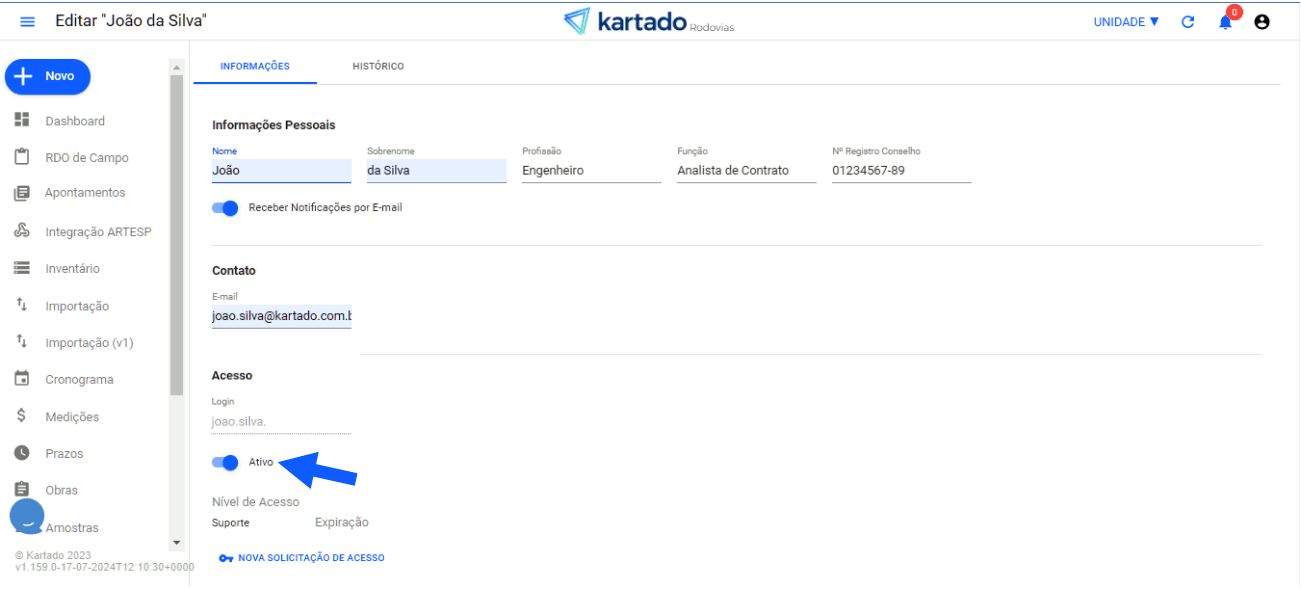Expand the UNIDADE dropdown
The height and width of the screenshot is (590, 1301).
(1126, 21)
